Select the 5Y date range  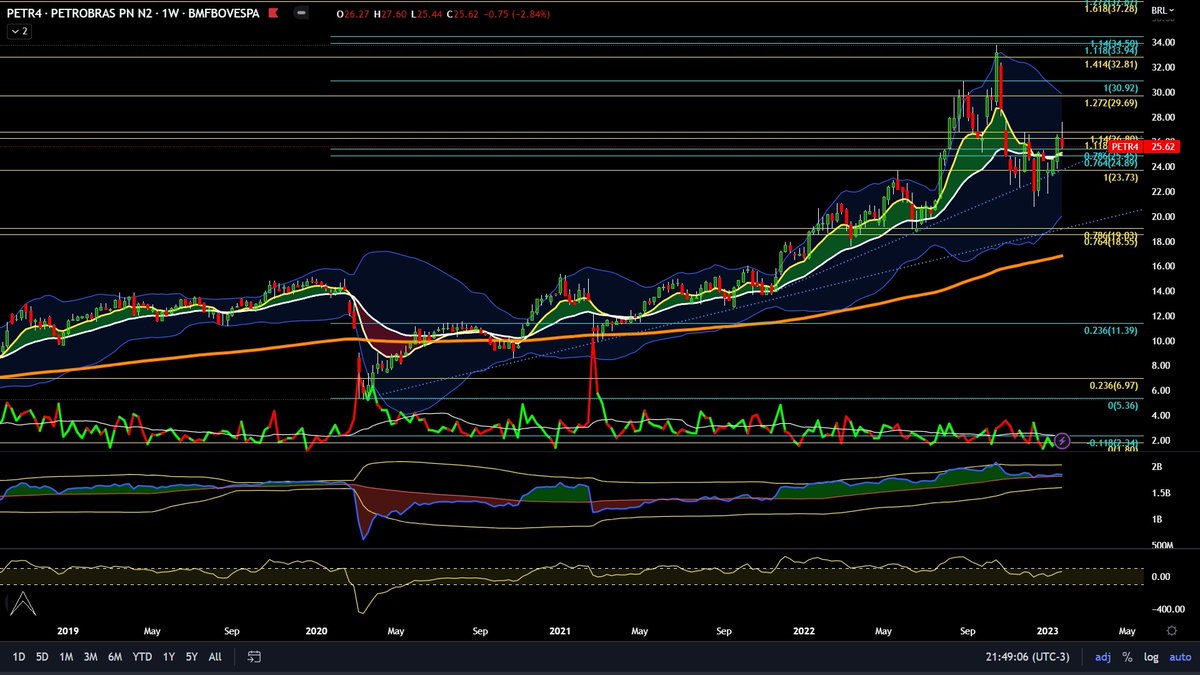[x=191, y=657]
